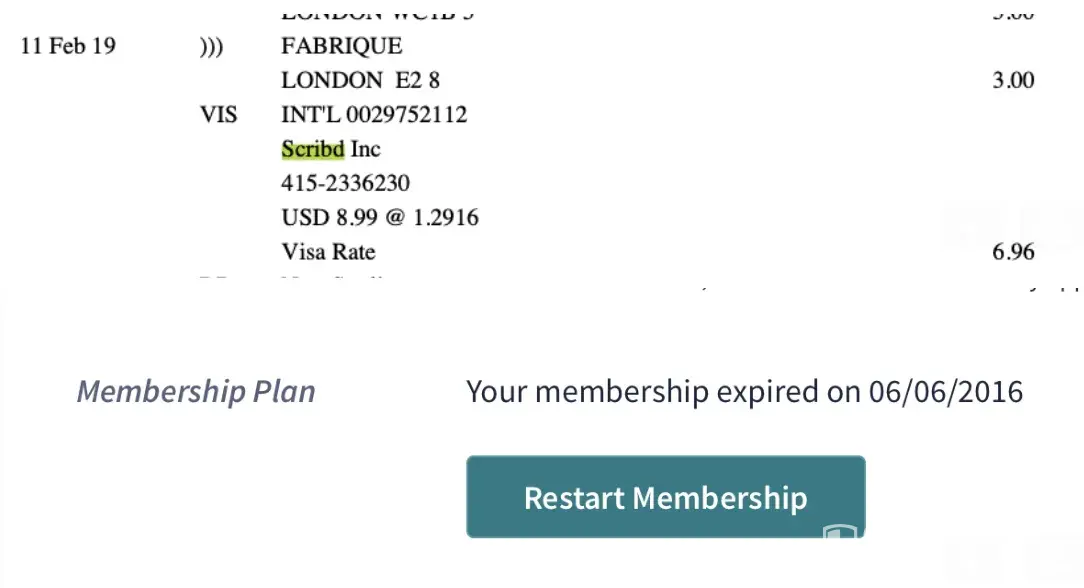
Task: Click the Visa Rate line
Action: tap(328, 252)
